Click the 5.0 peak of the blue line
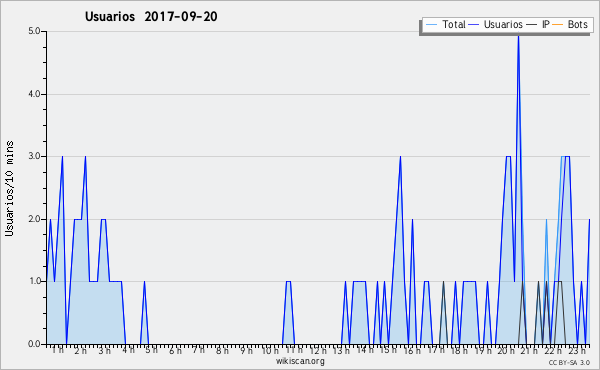Screen dimensions: 600x370 click(518, 36)
